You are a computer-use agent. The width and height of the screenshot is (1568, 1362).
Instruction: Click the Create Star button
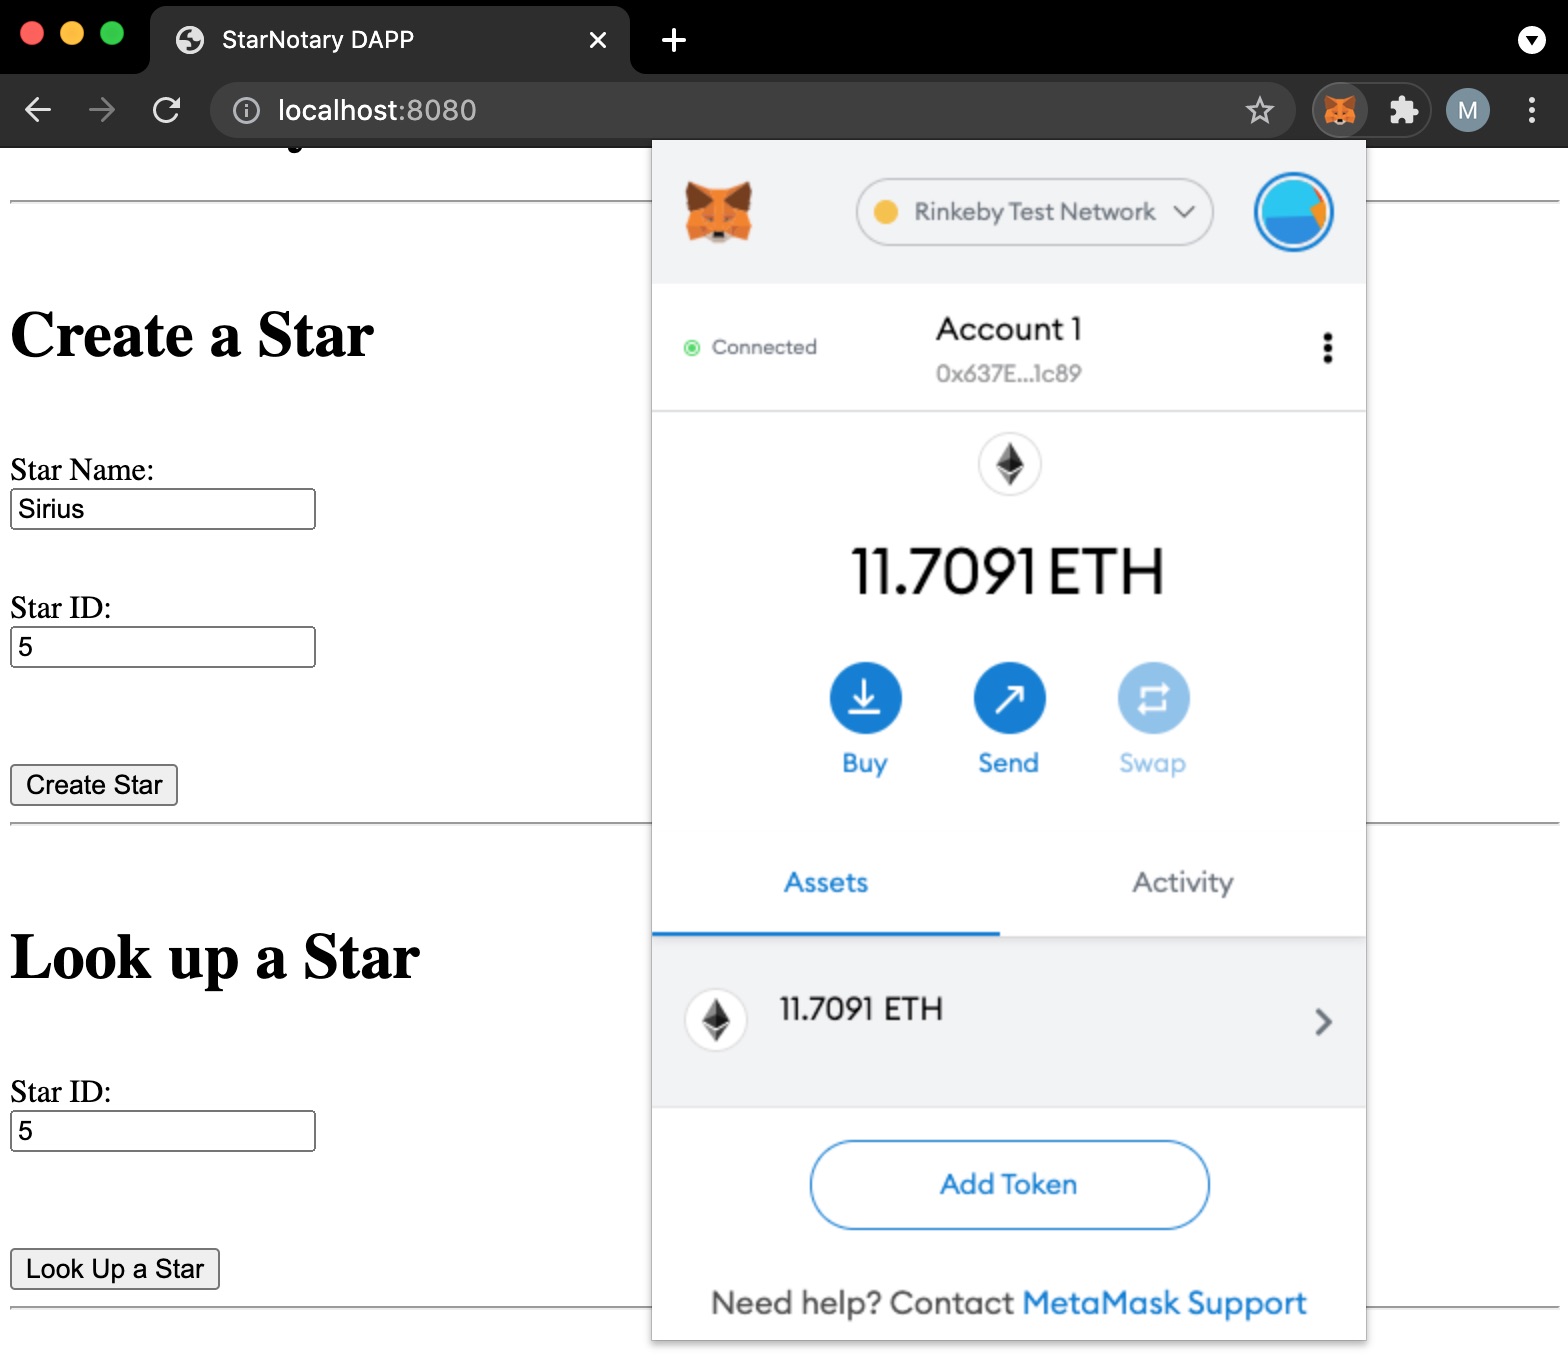94,785
